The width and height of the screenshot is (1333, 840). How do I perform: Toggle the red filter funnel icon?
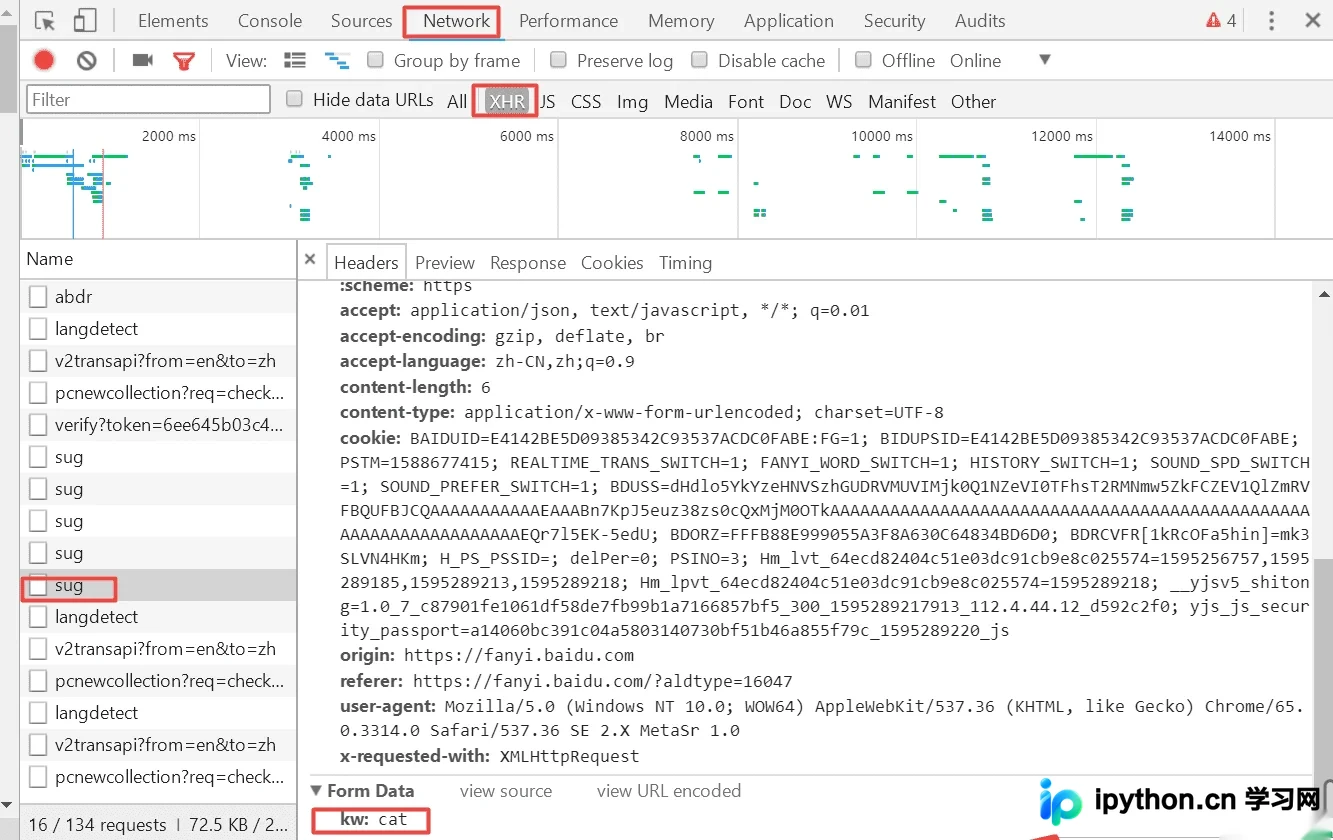[183, 61]
